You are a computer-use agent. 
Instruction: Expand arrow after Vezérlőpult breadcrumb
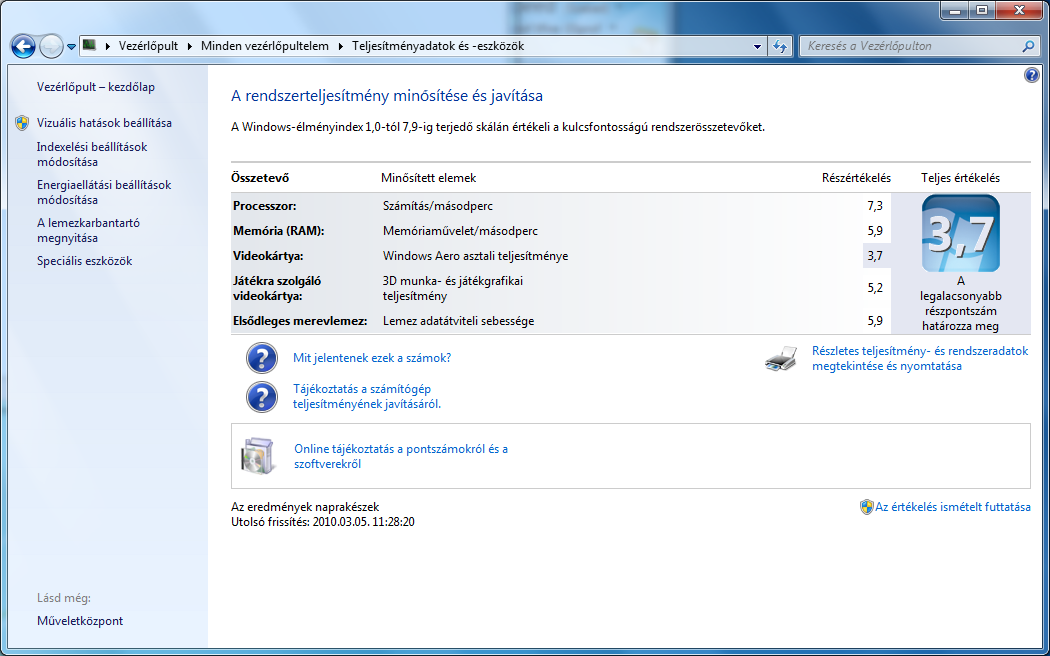pos(190,46)
